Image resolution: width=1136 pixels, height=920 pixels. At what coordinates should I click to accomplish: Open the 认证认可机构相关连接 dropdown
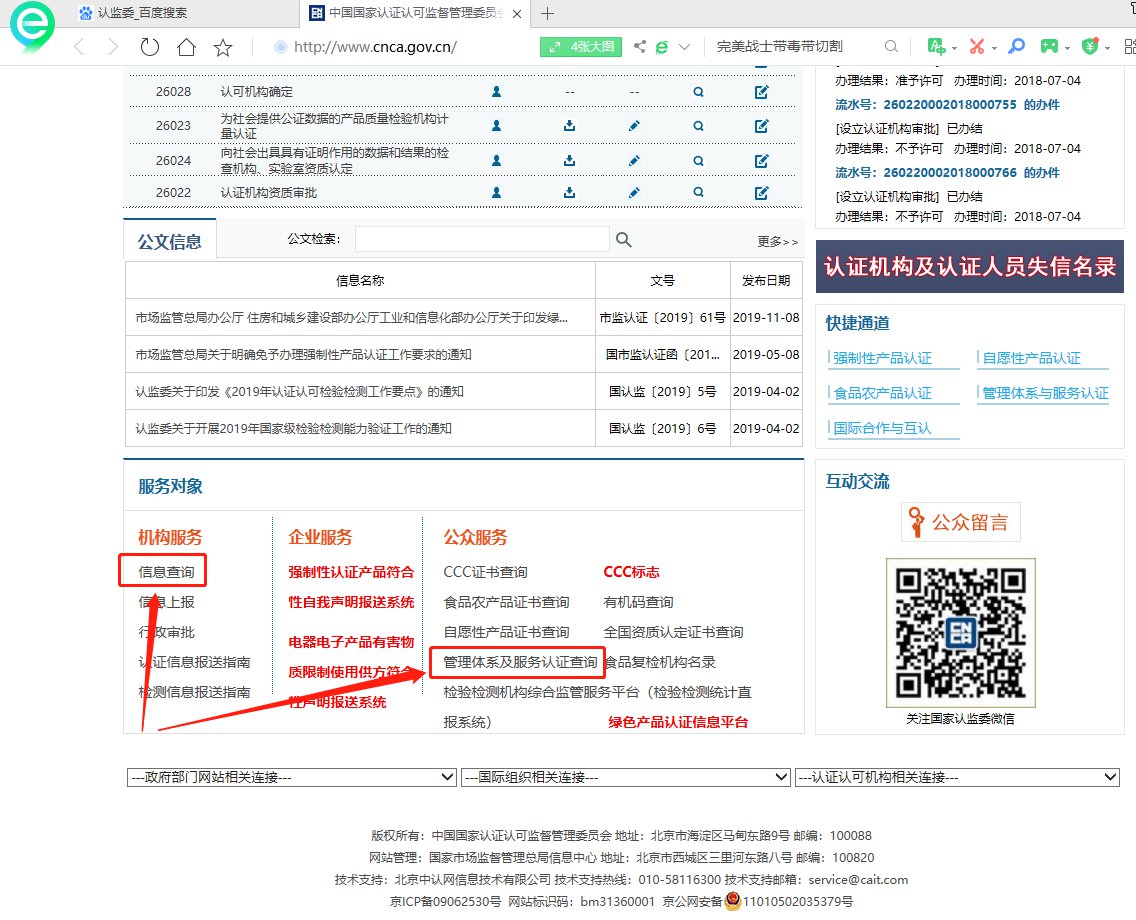957,777
